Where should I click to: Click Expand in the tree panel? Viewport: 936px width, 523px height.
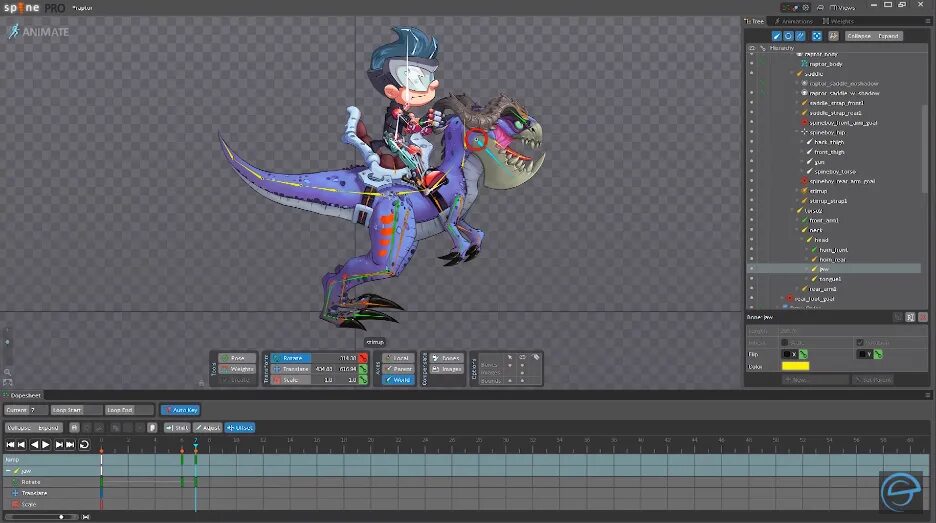[888, 36]
